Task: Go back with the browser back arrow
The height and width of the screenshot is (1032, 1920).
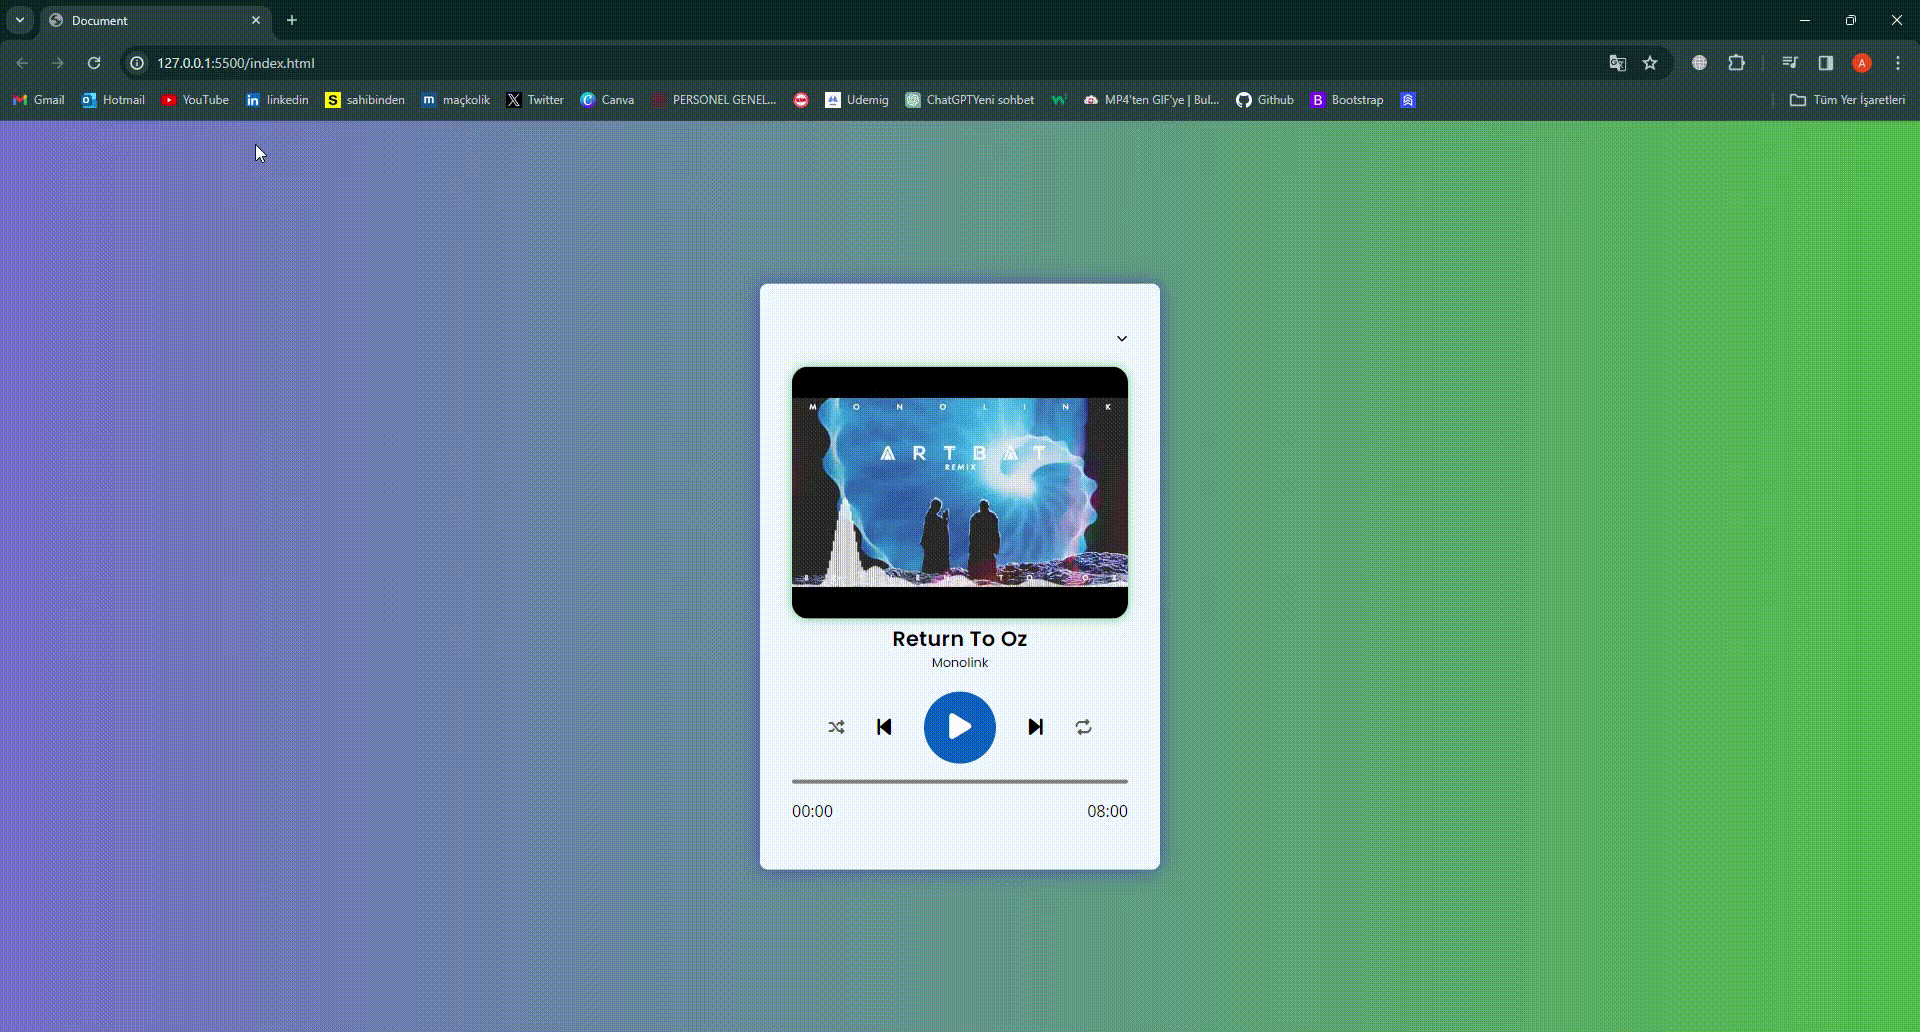Action: pos(22,63)
